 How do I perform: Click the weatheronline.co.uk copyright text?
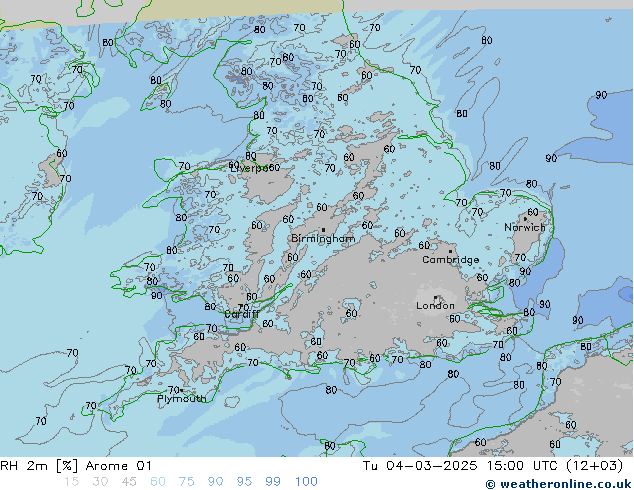559,484
